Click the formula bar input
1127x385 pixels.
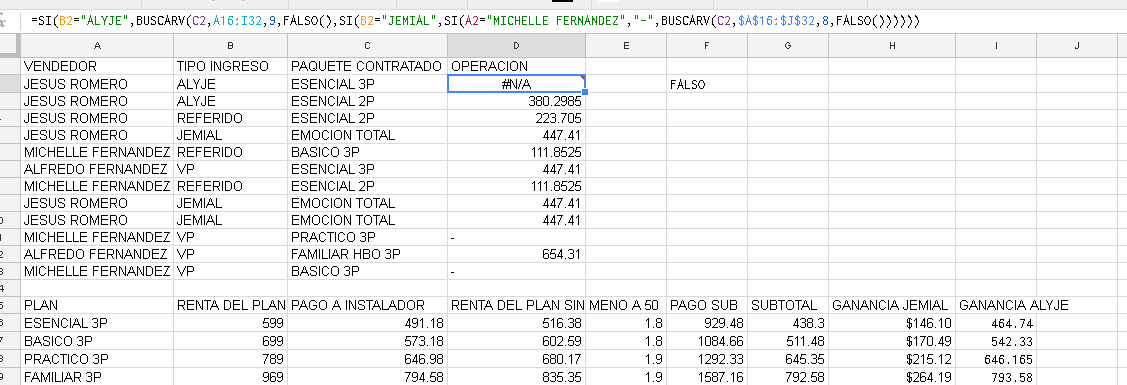pos(575,21)
